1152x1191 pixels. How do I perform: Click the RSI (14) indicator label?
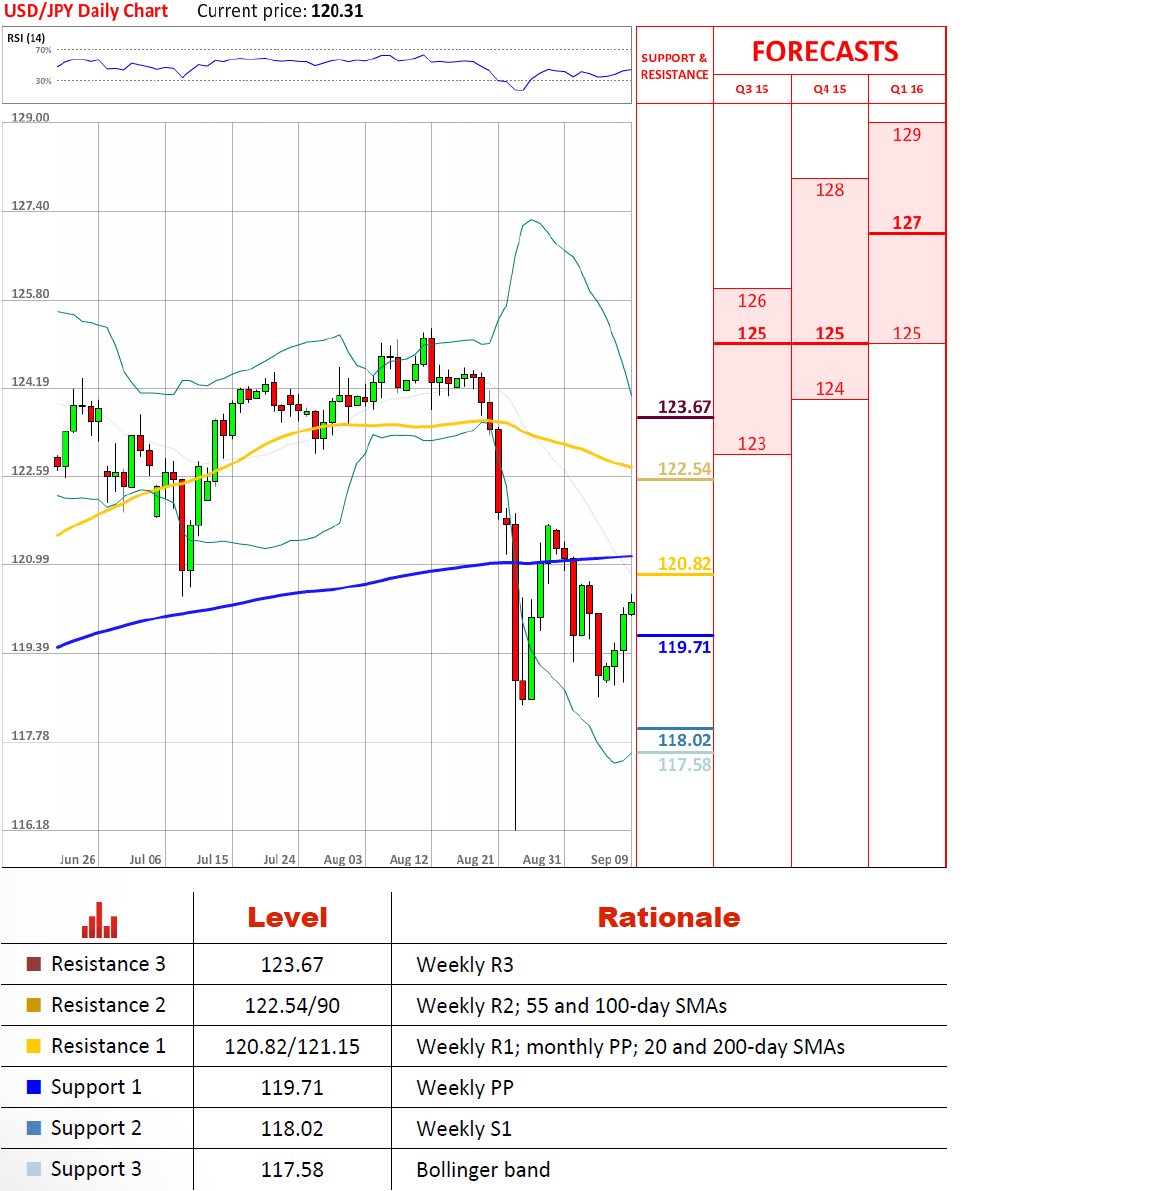26,38
